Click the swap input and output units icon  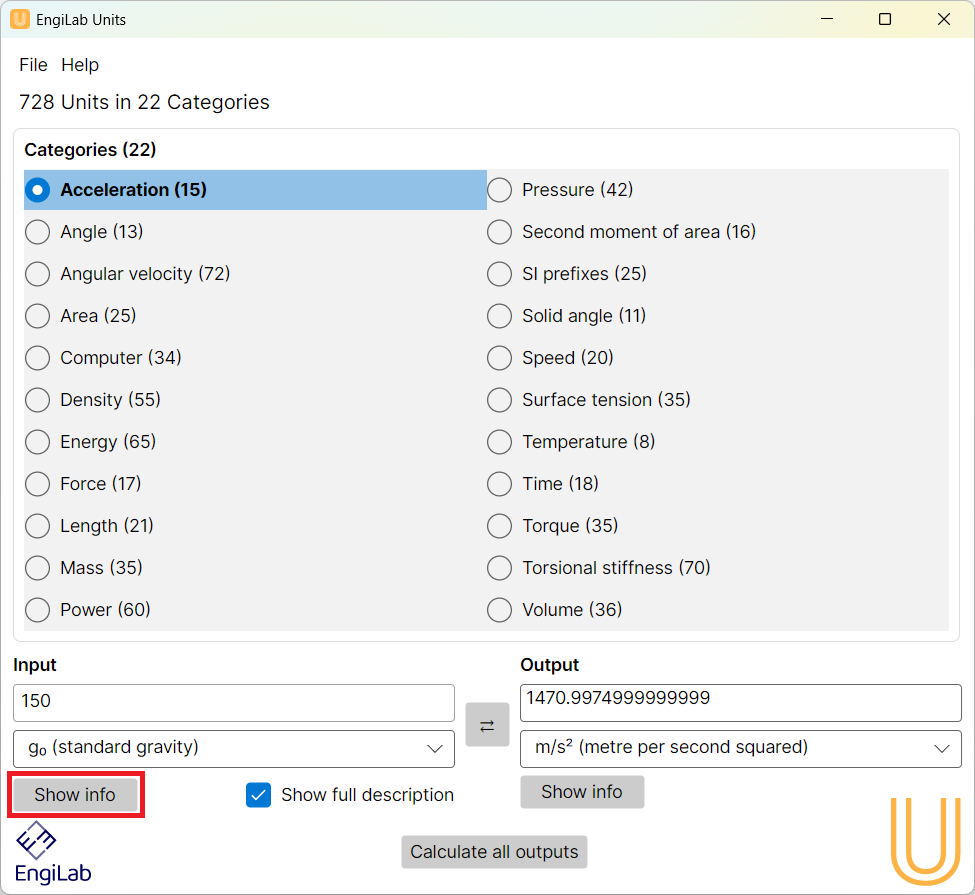(487, 725)
